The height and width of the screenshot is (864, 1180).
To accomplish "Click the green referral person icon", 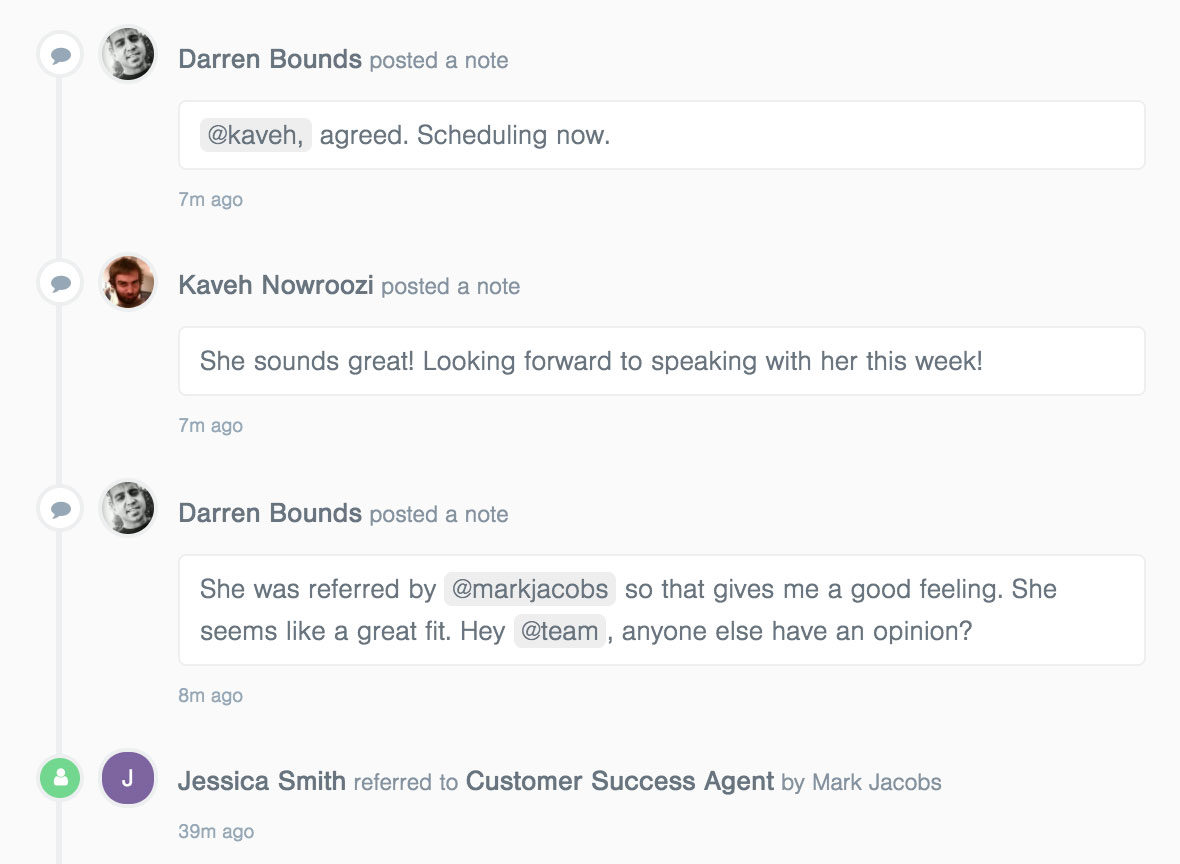I will [x=61, y=777].
